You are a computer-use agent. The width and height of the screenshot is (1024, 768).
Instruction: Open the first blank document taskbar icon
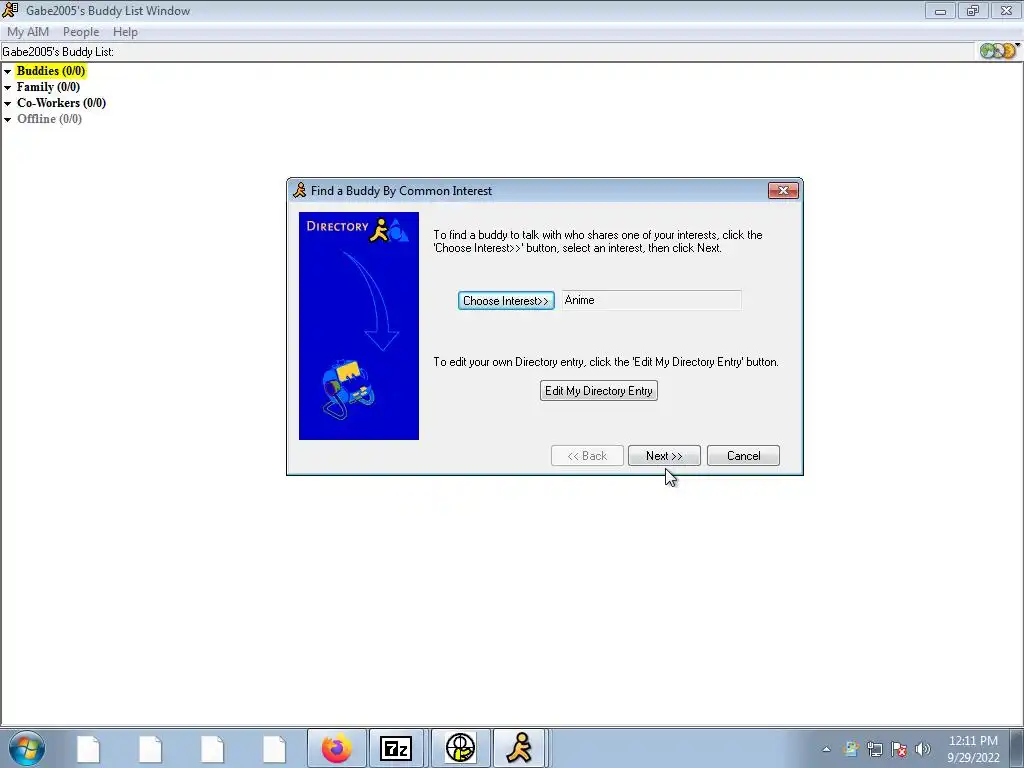tap(88, 748)
